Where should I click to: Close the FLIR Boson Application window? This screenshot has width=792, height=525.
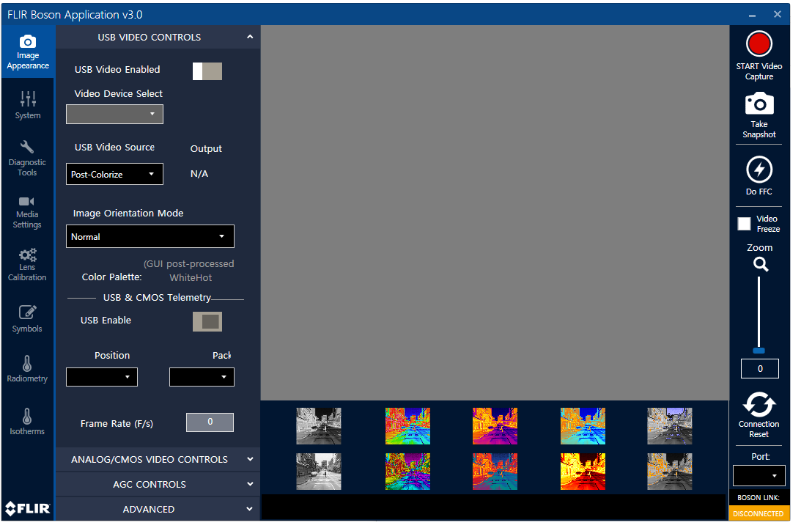[x=777, y=14]
